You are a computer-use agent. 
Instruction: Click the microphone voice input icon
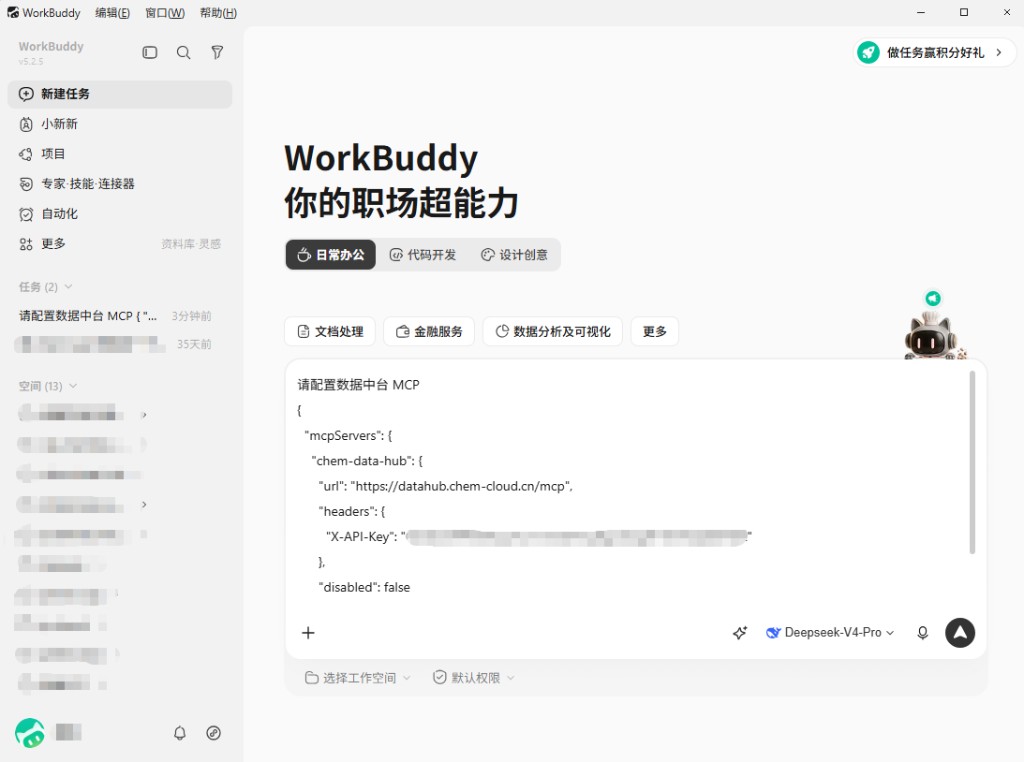click(x=923, y=633)
